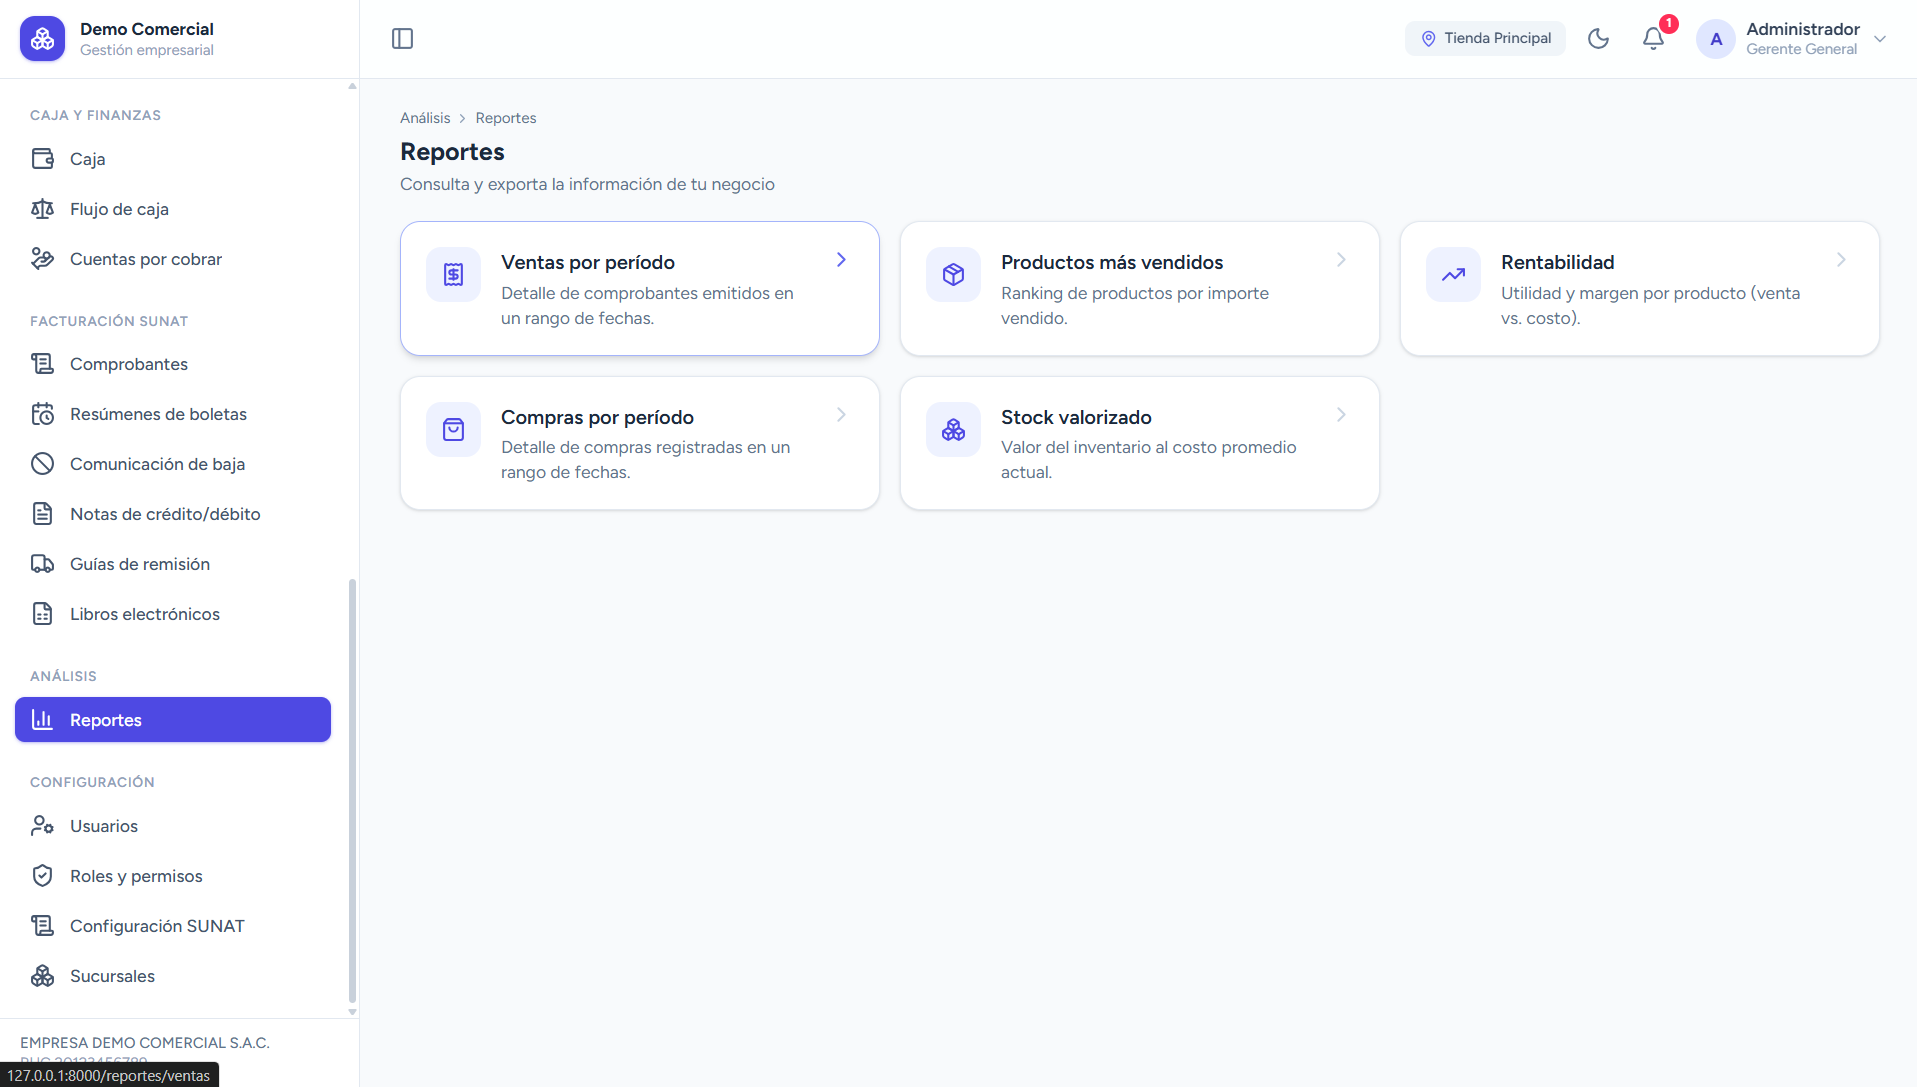Click the Administrador avatar circle
Image resolution: width=1917 pixels, height=1087 pixels.
click(1716, 39)
